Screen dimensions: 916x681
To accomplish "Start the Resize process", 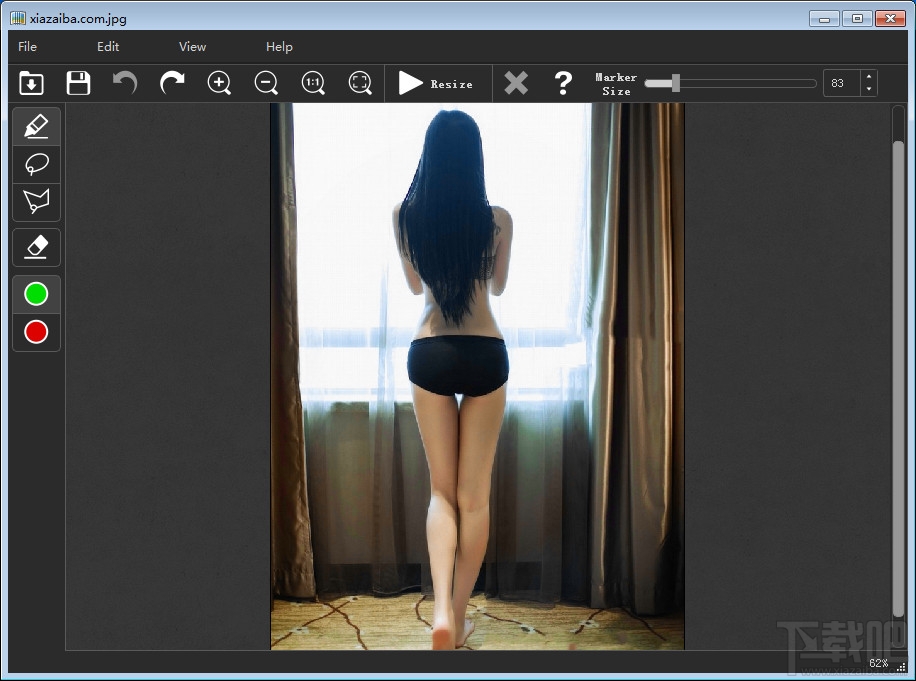I will 436,83.
